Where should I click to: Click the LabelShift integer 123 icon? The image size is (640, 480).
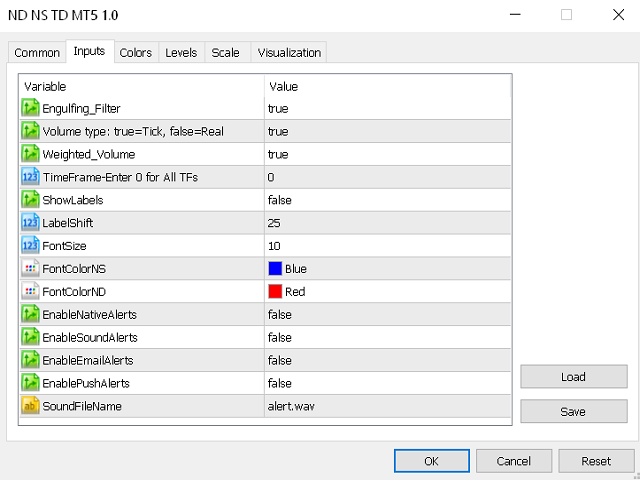[x=30, y=222]
